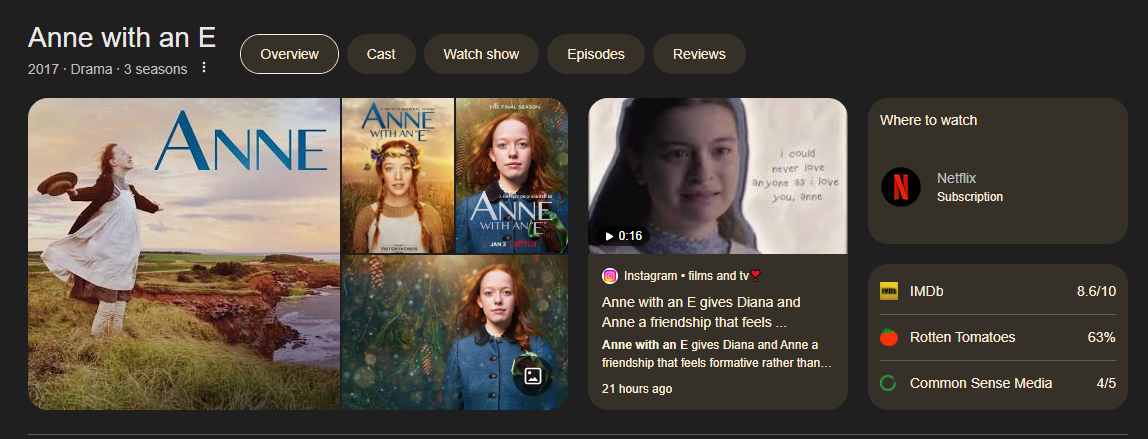Open the Common Sense Media 4/5 rating
The height and width of the screenshot is (439, 1148).
point(996,384)
